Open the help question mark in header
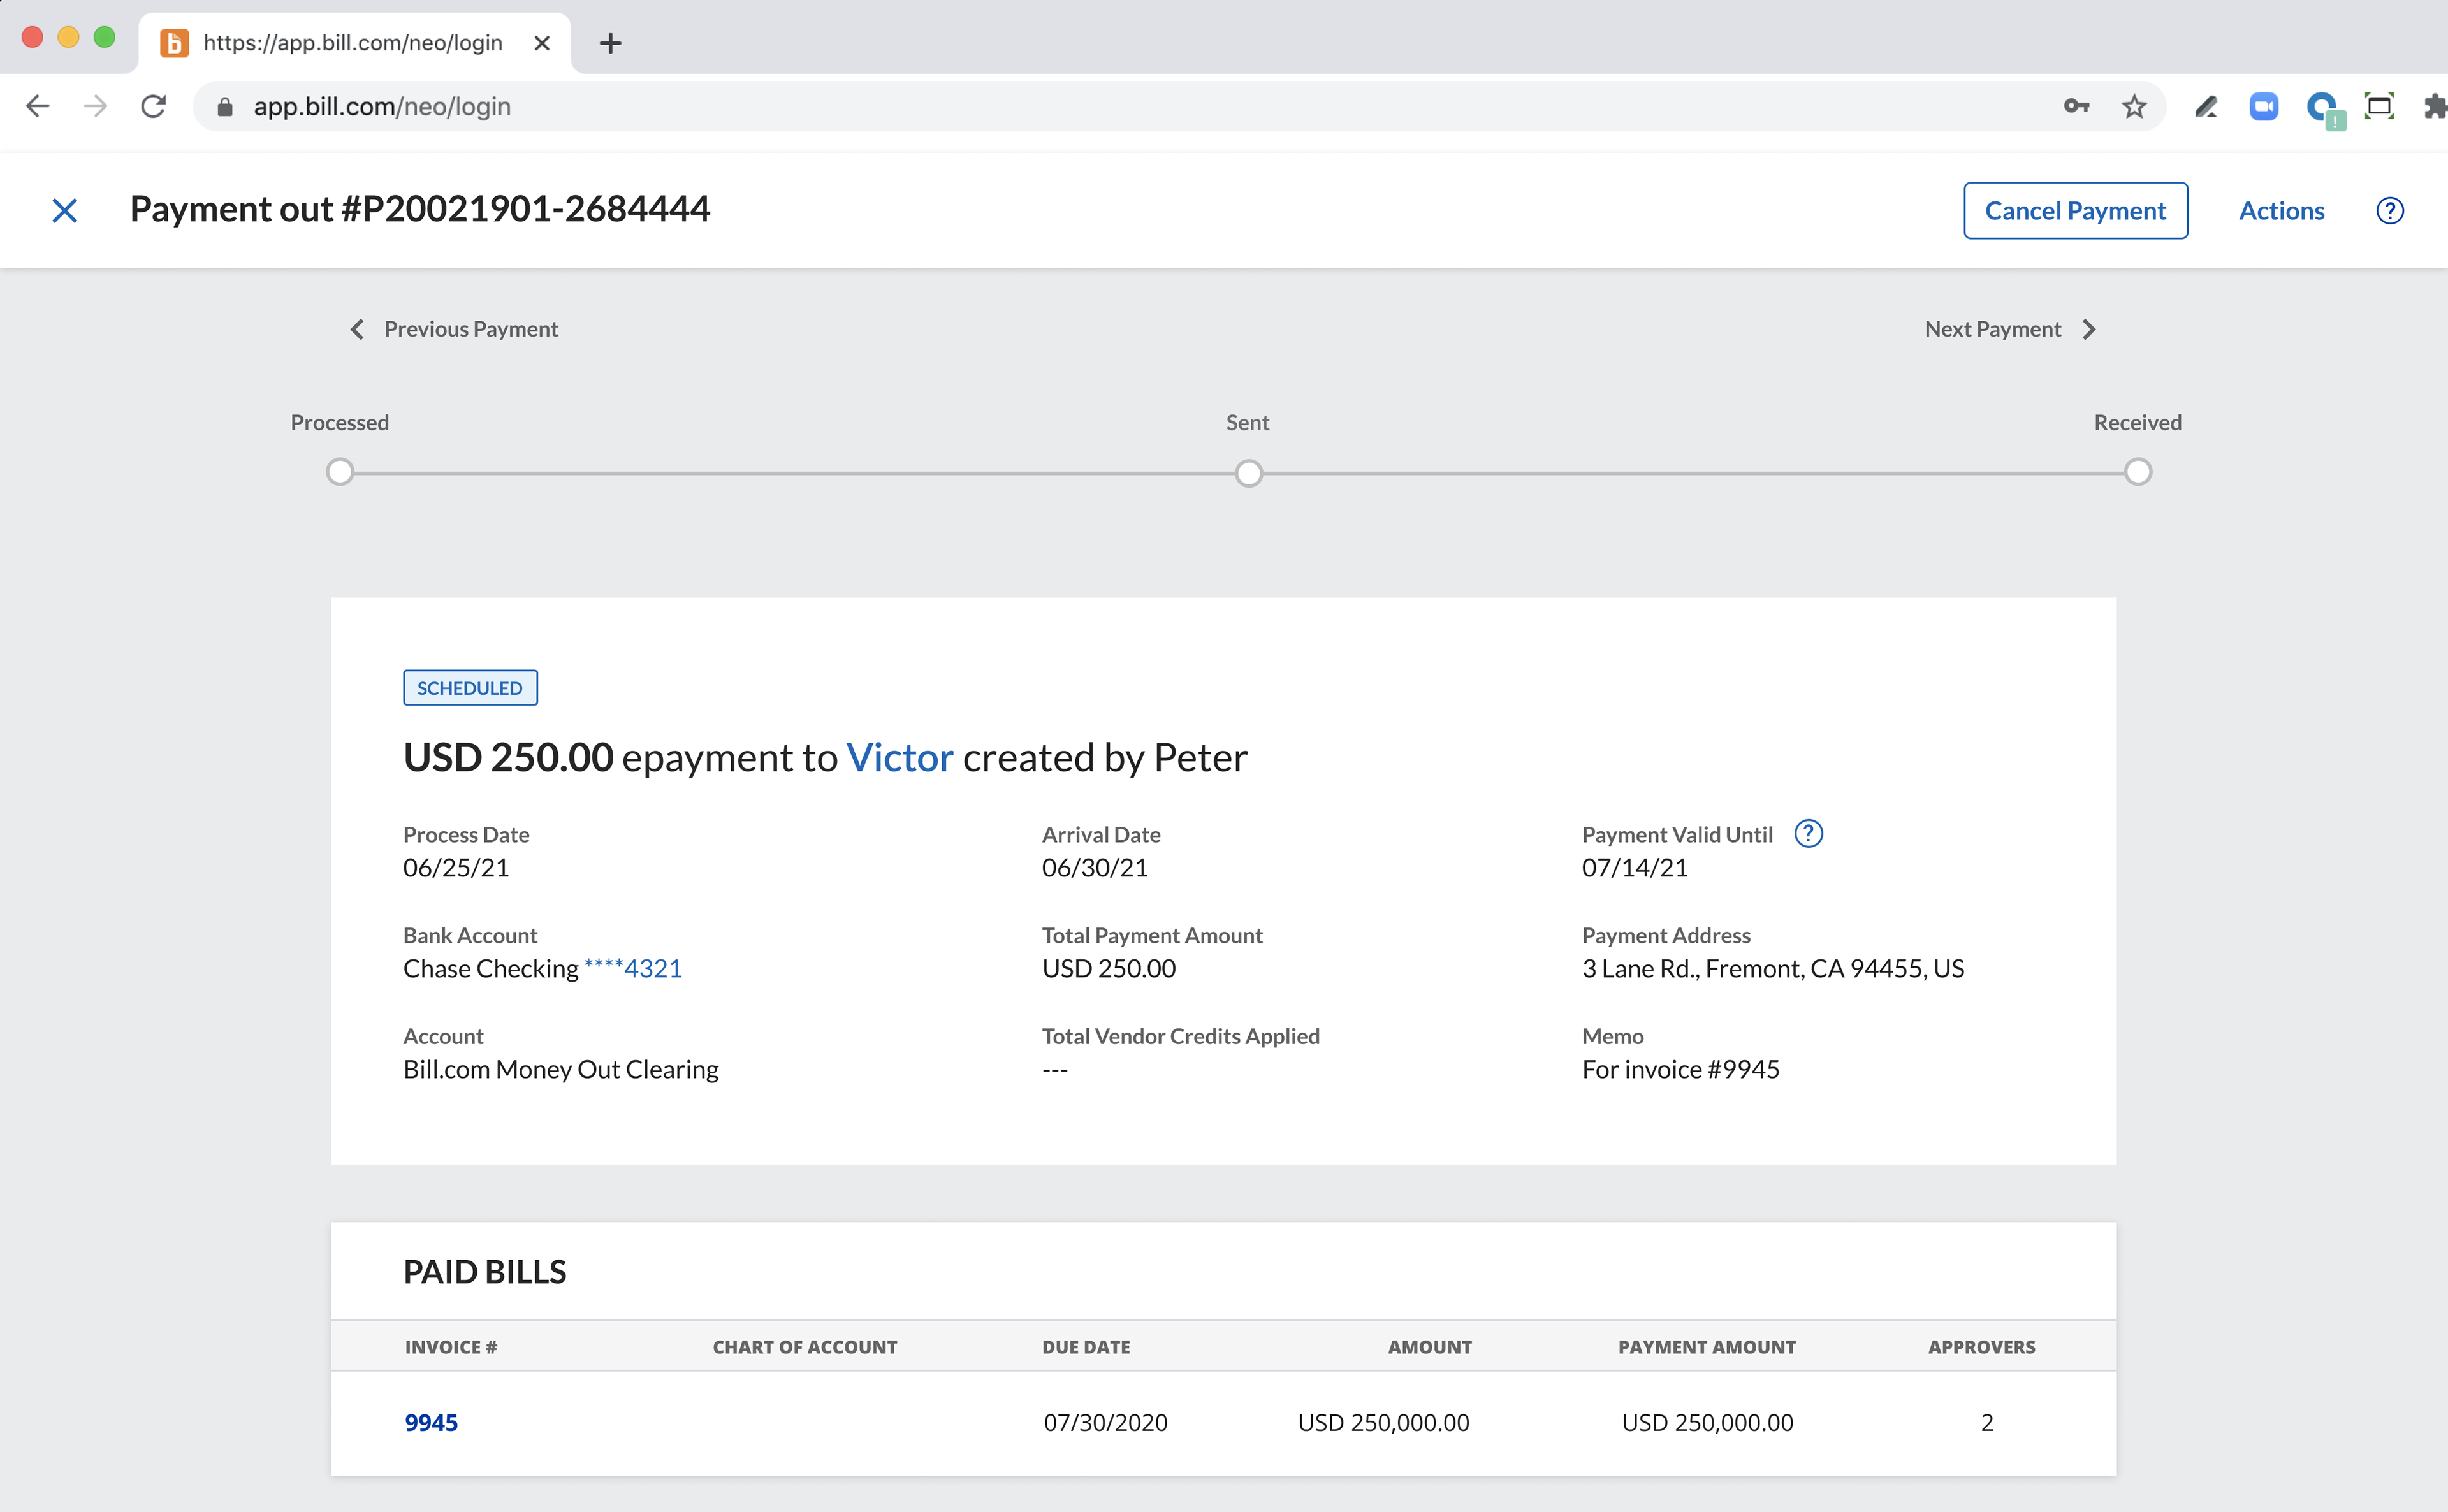Image resolution: width=2448 pixels, height=1512 pixels. (x=2390, y=211)
